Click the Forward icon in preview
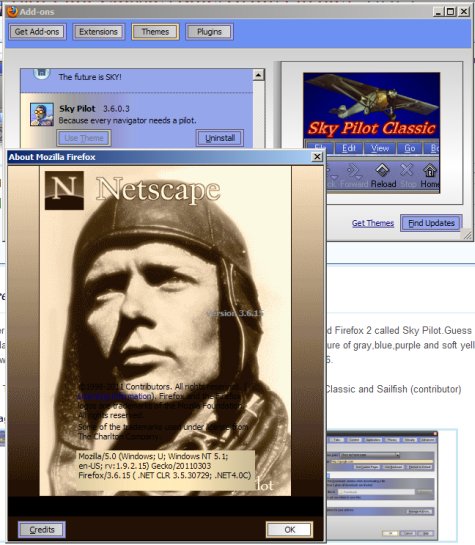 click(x=354, y=176)
